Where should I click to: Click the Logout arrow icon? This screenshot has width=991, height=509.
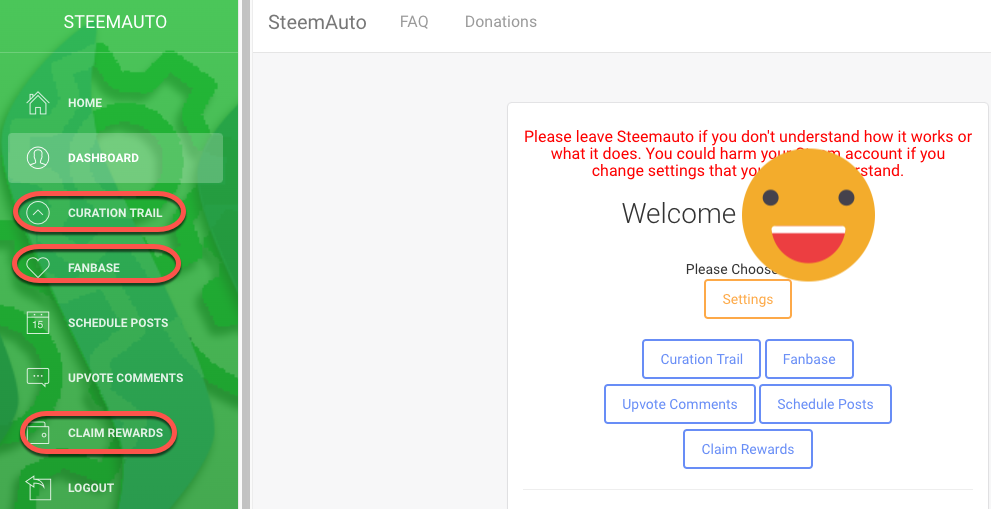click(x=38, y=488)
